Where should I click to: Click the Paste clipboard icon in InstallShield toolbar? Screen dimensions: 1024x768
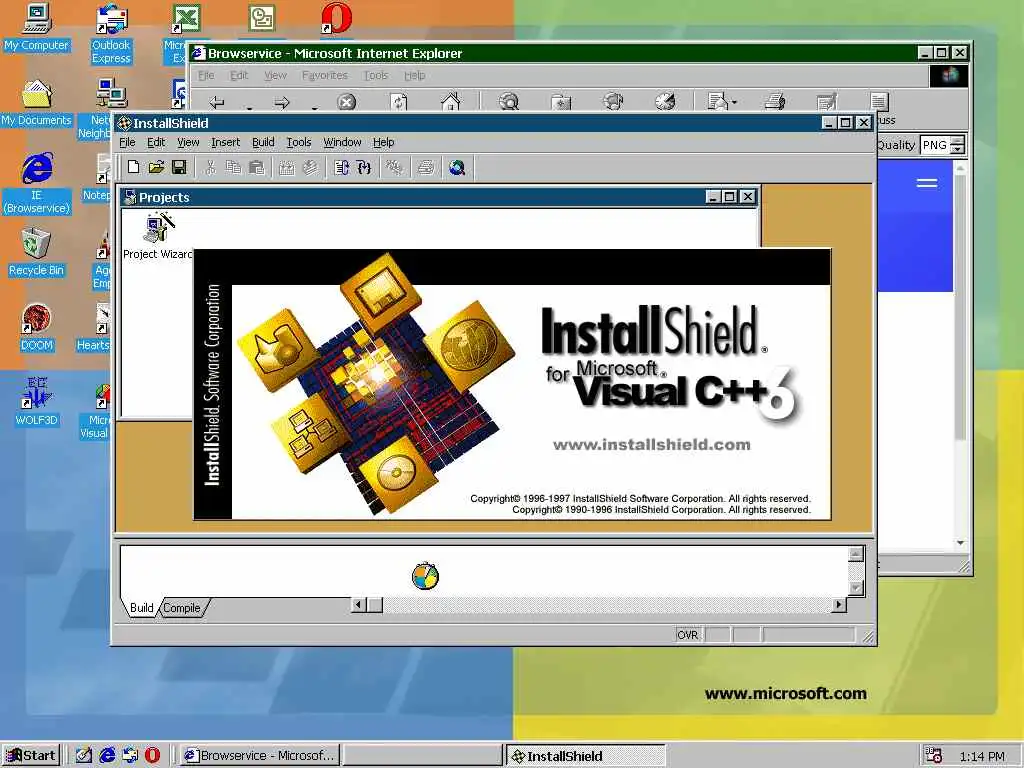pyautogui.click(x=257, y=168)
